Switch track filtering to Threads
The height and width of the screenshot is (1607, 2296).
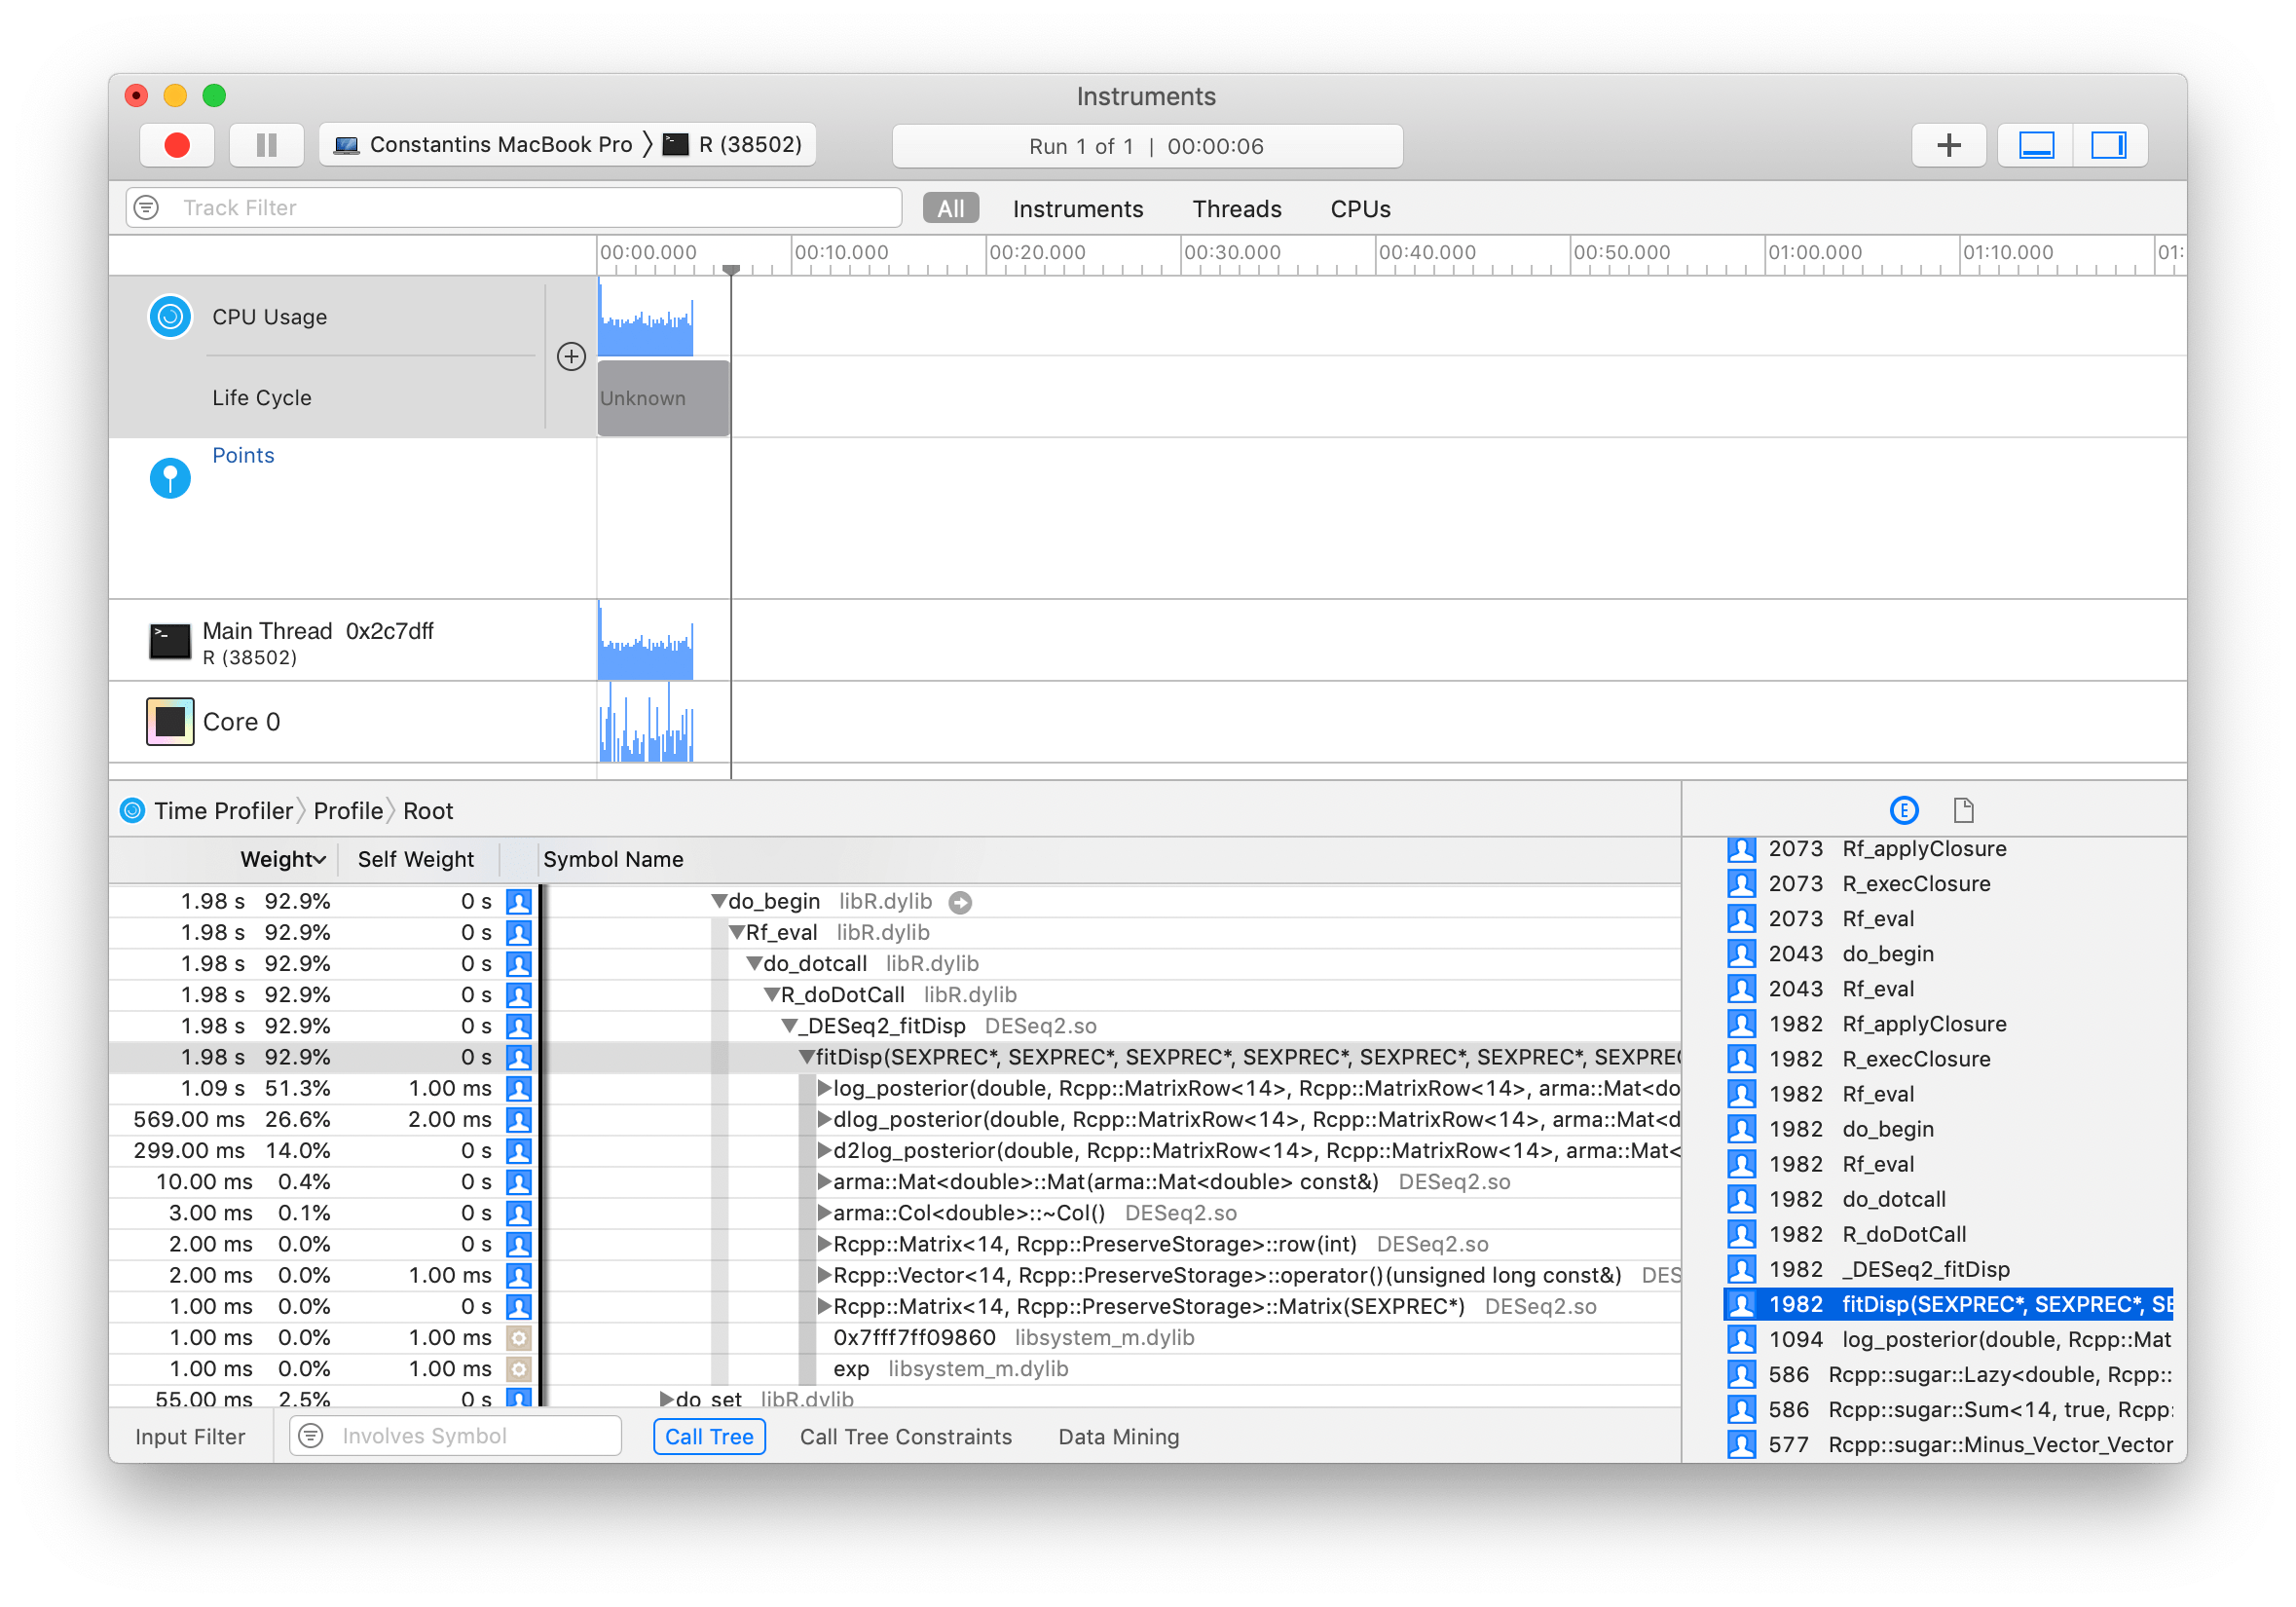[x=1236, y=208]
